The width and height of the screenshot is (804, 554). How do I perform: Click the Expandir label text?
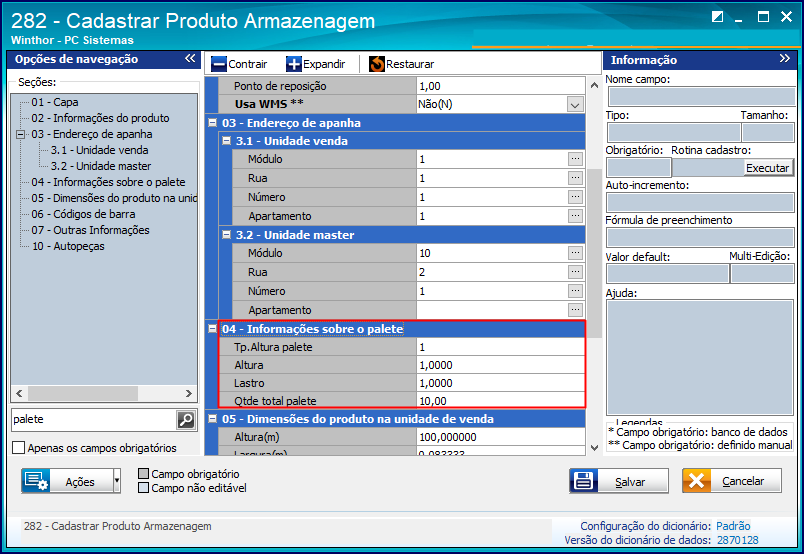tap(324, 64)
